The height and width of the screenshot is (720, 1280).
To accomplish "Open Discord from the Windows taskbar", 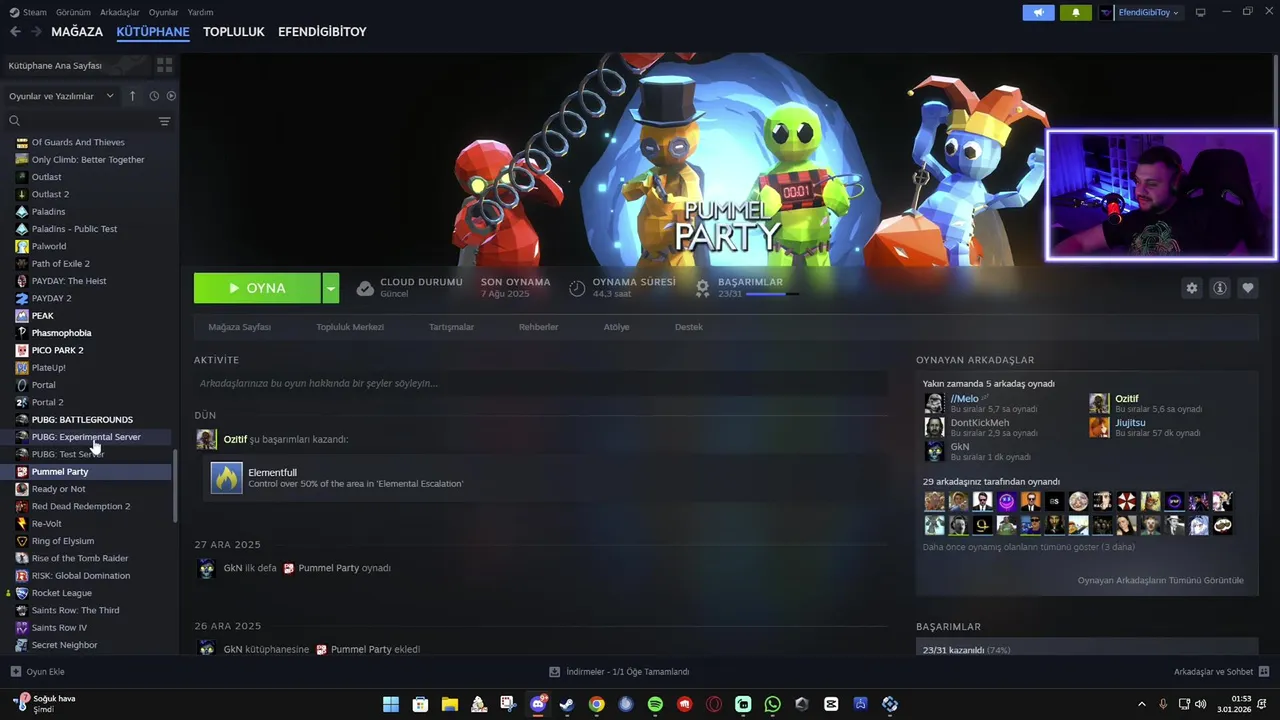I will 538,704.
